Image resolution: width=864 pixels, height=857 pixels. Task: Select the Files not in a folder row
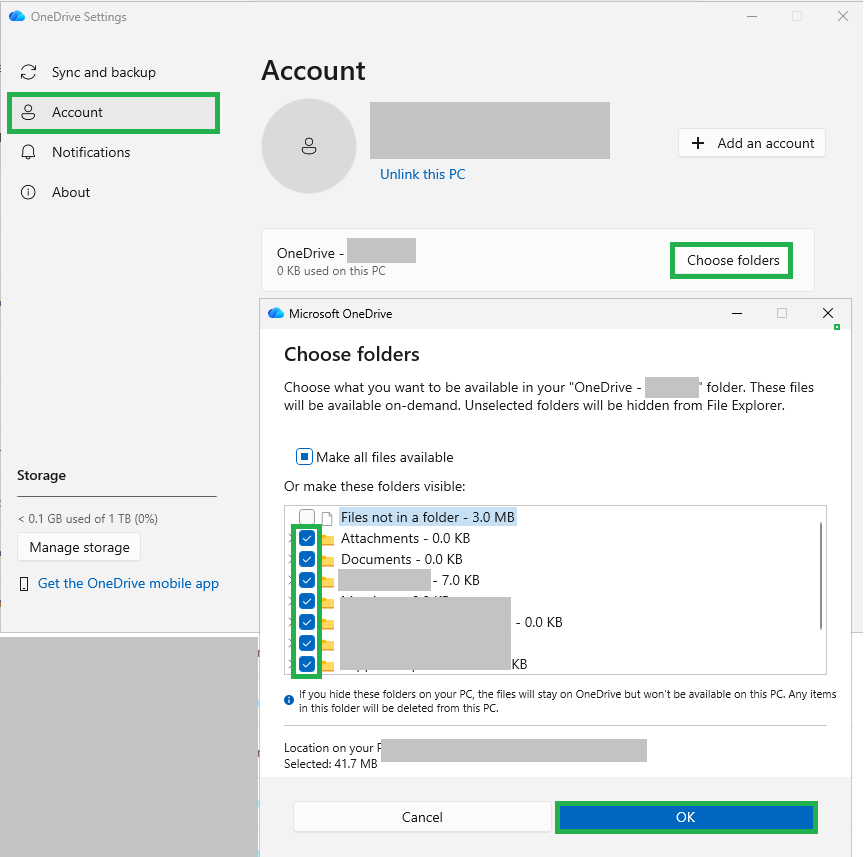(428, 517)
